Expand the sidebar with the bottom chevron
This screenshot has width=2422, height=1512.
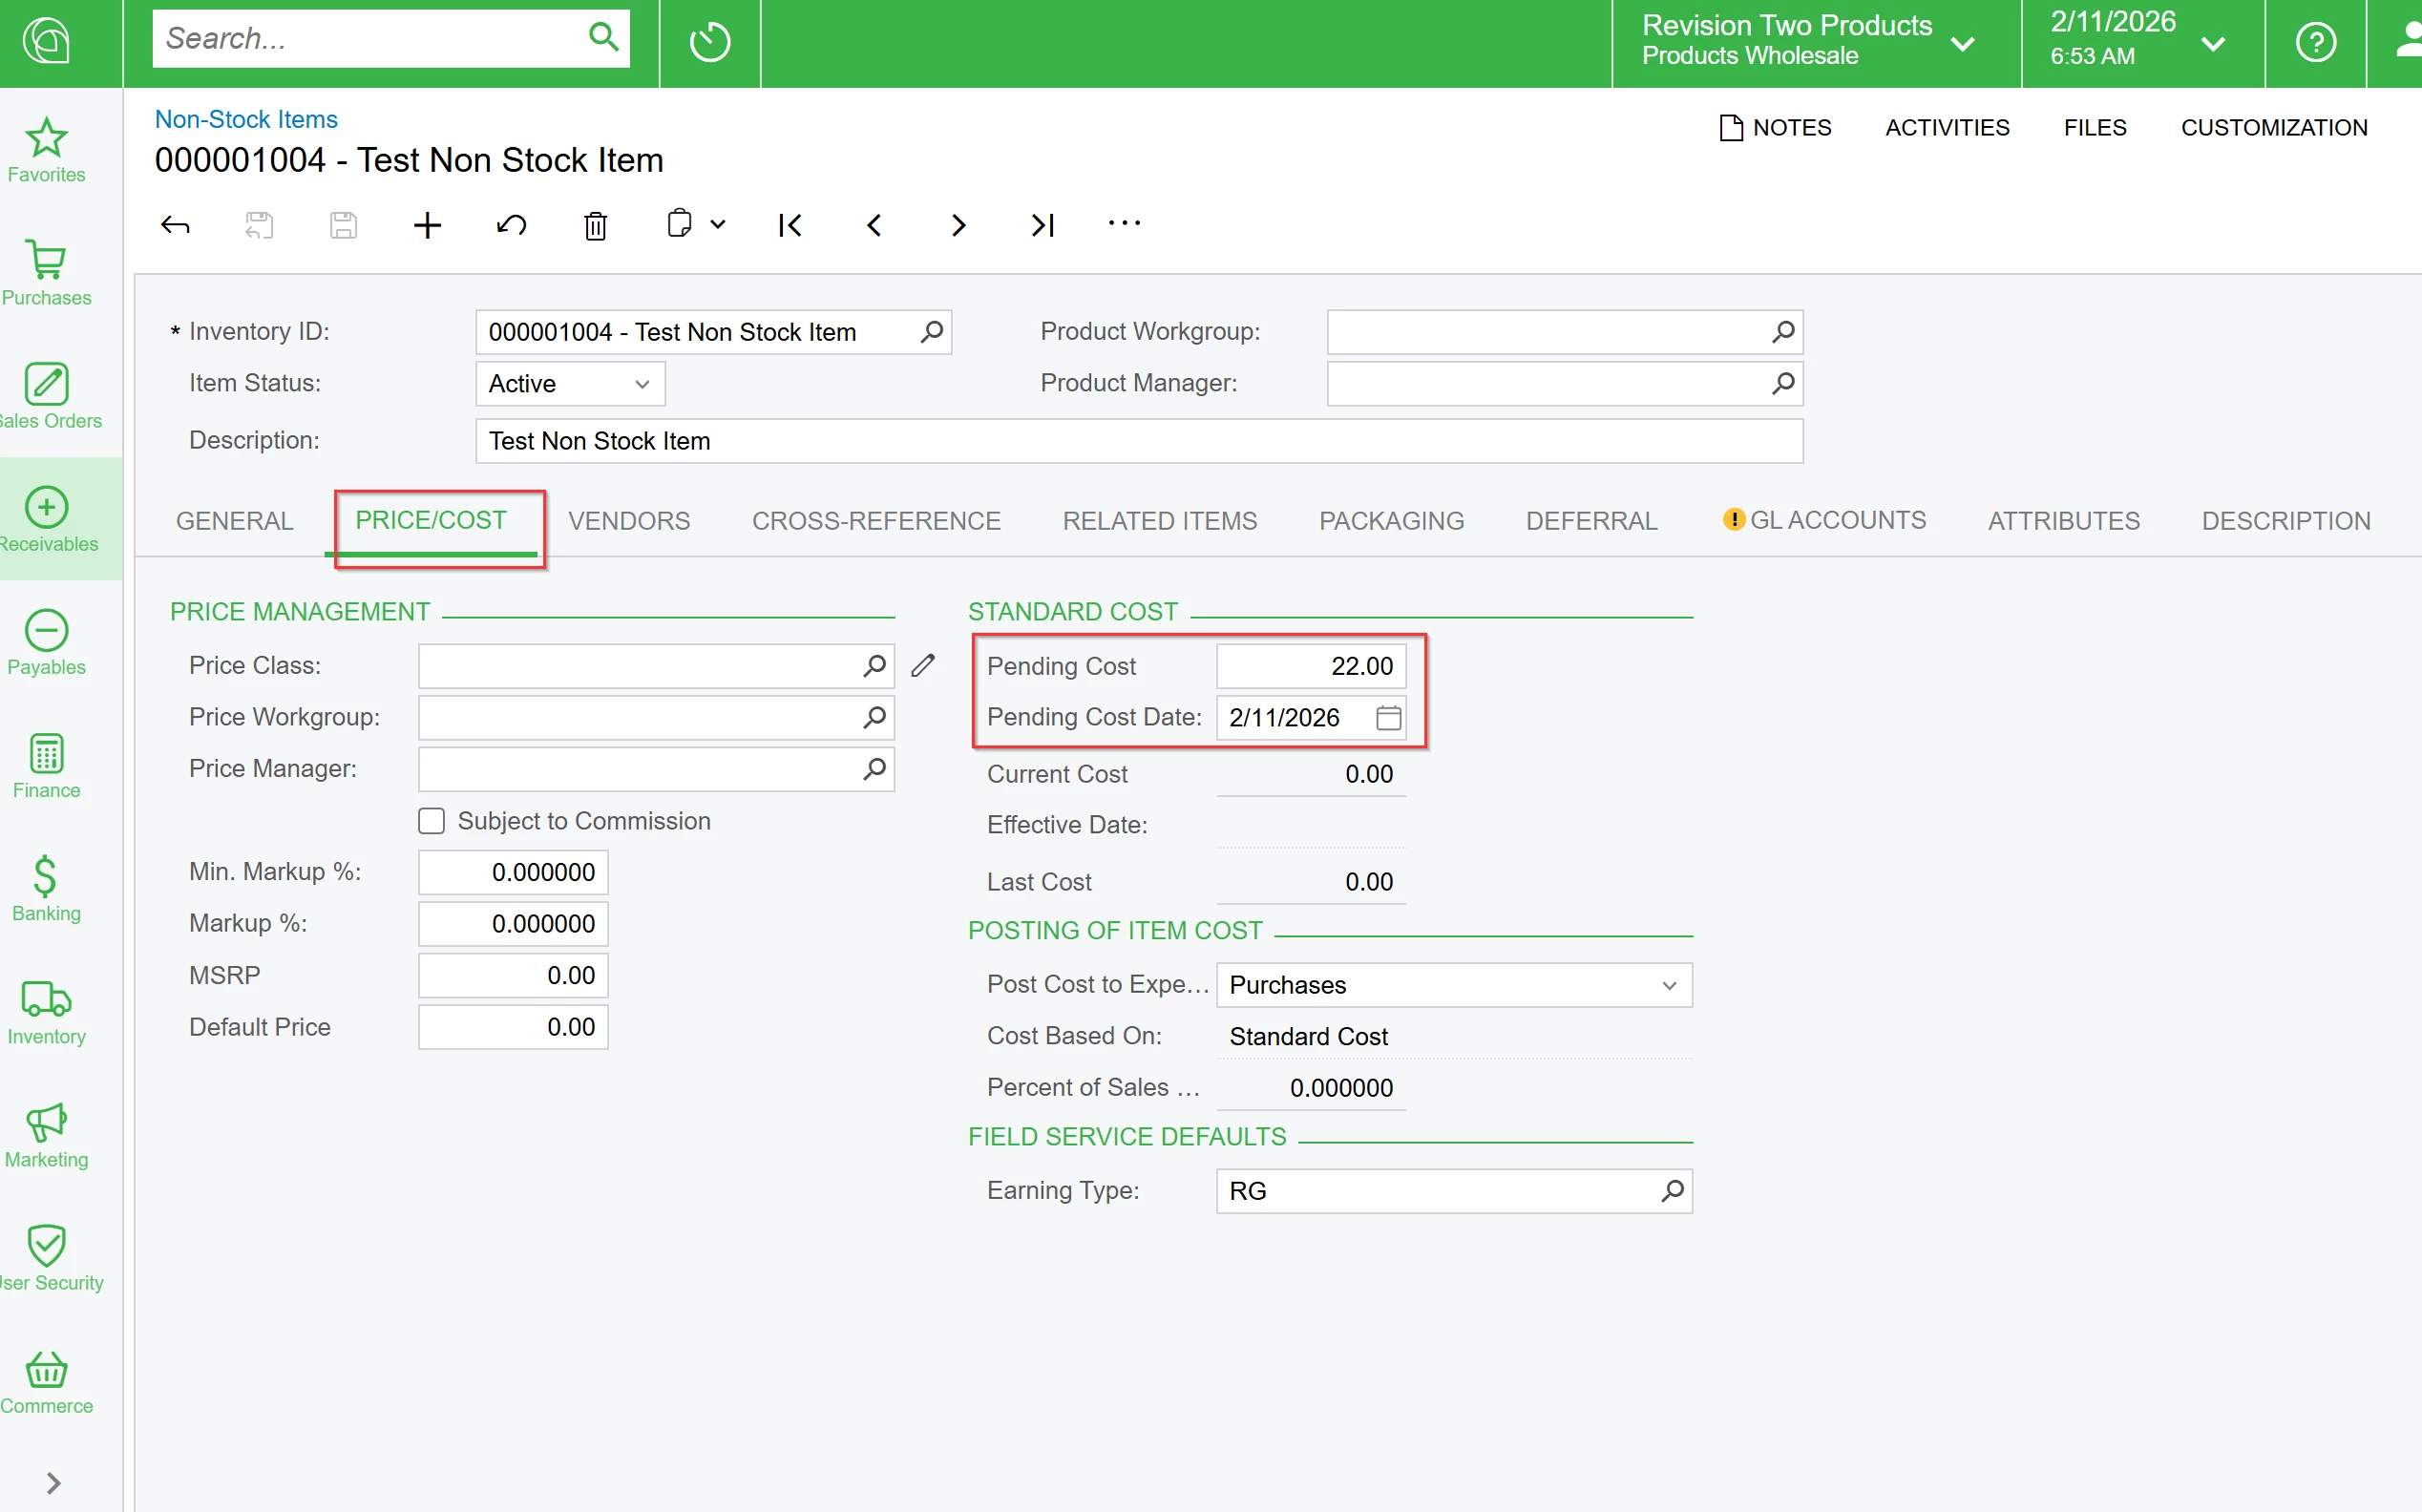tap(54, 1482)
